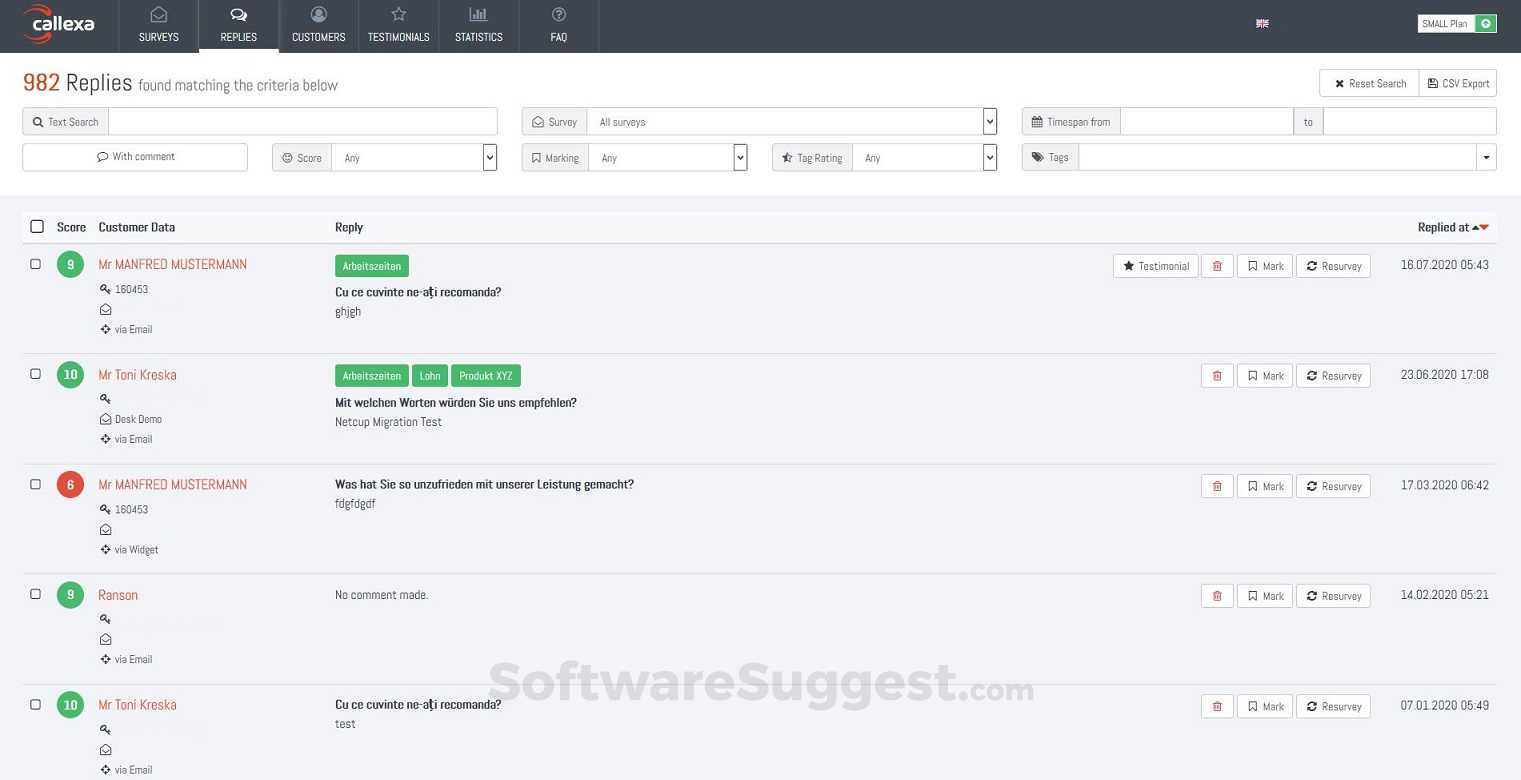The width and height of the screenshot is (1521, 780).
Task: Click the Tags label icon
Action: 1050,158
